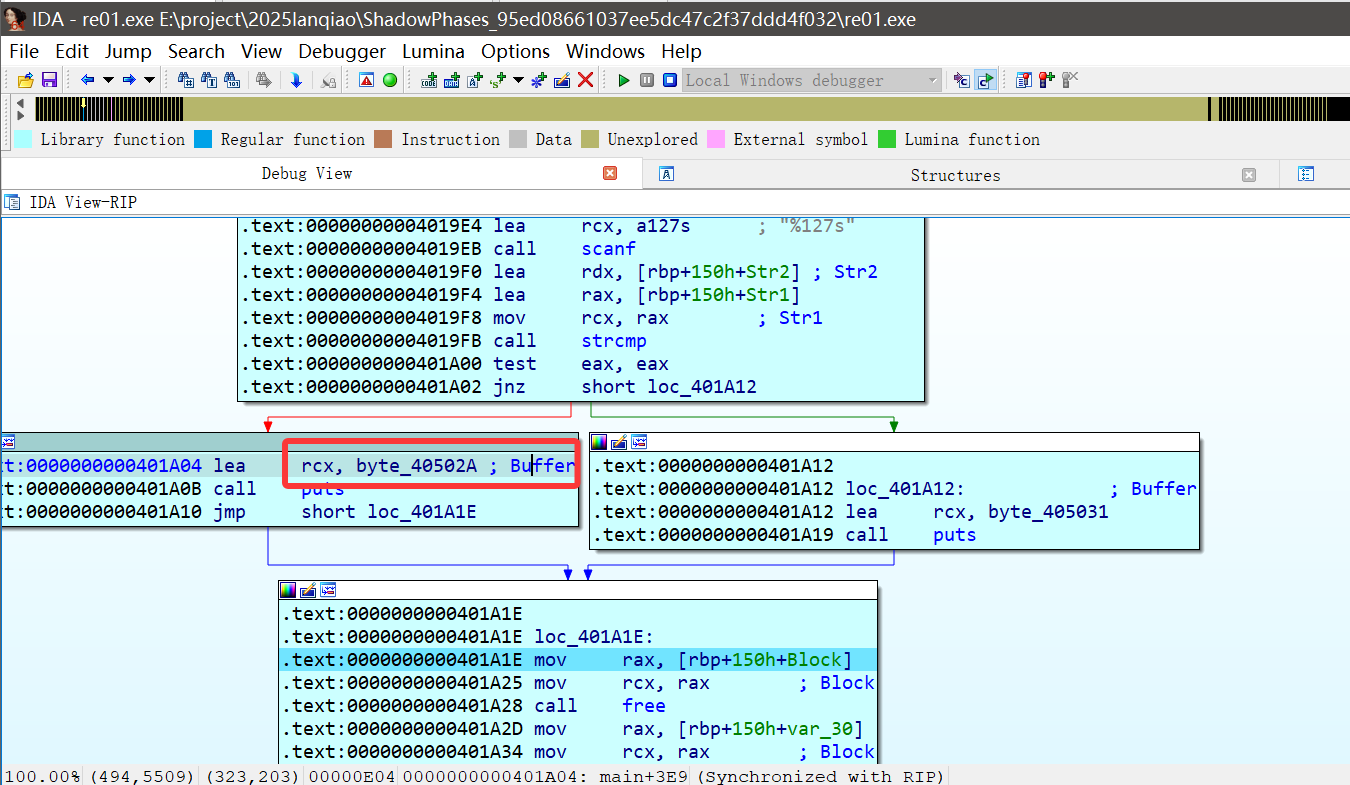Image resolution: width=1350 pixels, height=785 pixels.
Task: Switch to the Structures tab
Action: tap(954, 175)
